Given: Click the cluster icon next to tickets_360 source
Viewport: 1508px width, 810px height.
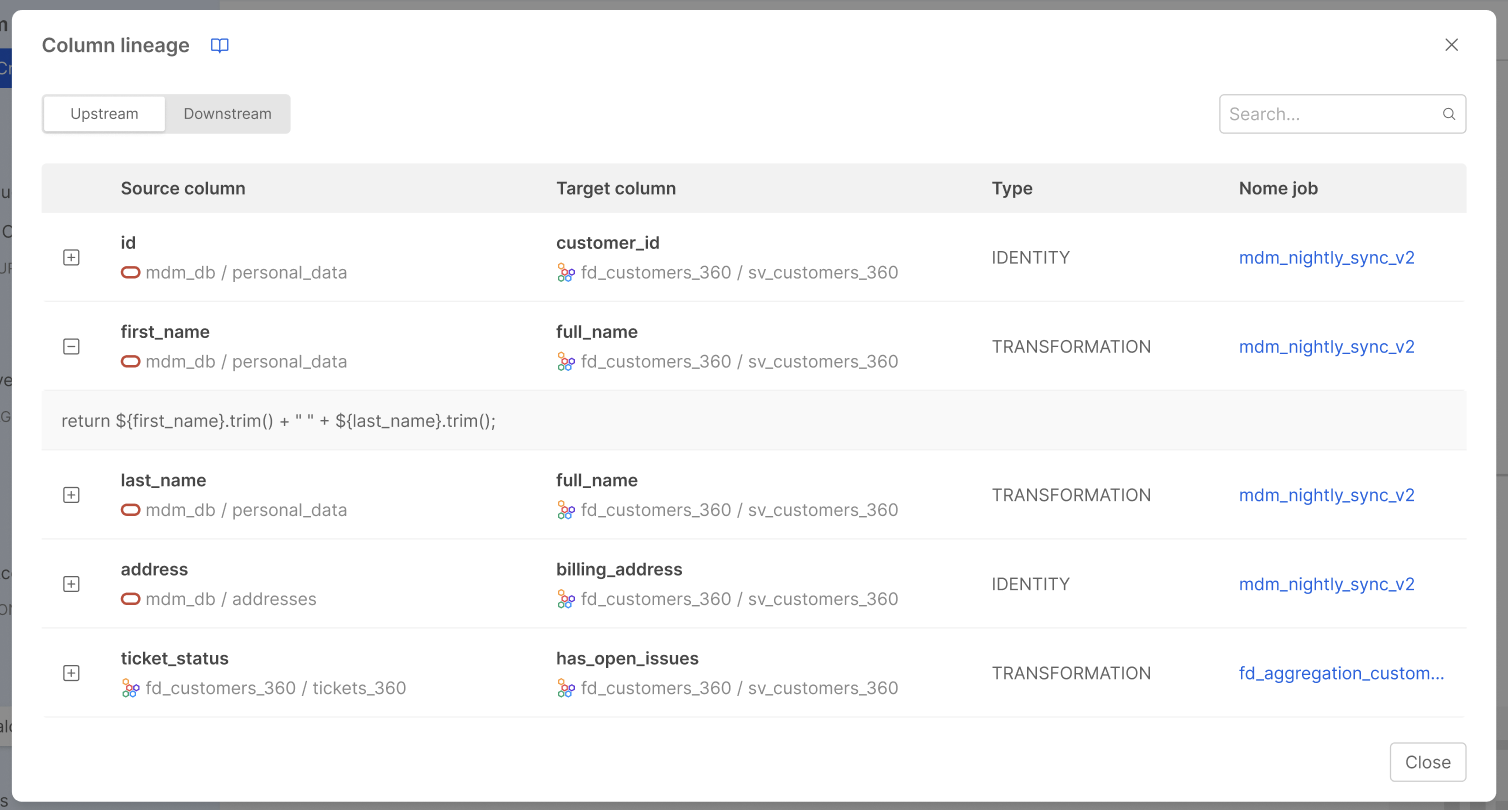Looking at the screenshot, I should pos(130,689).
